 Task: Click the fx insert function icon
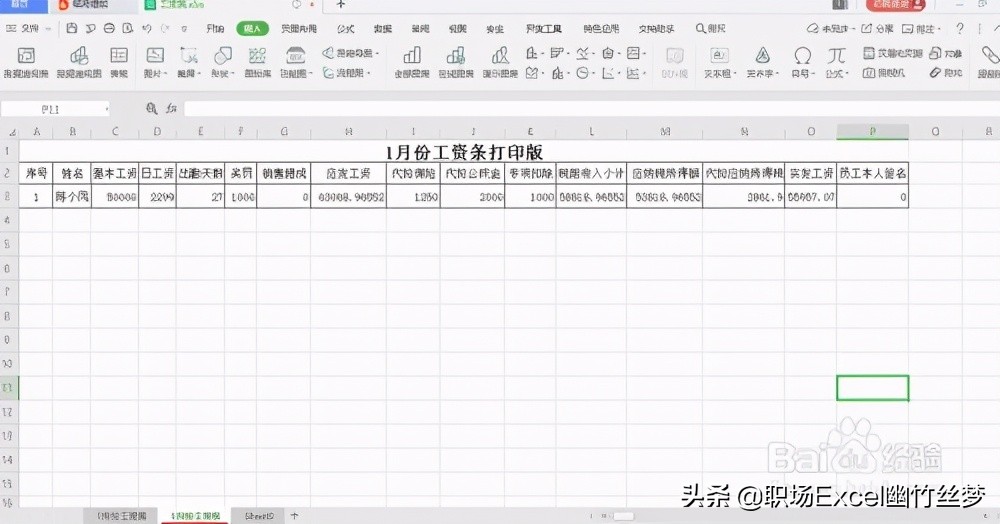[x=172, y=108]
